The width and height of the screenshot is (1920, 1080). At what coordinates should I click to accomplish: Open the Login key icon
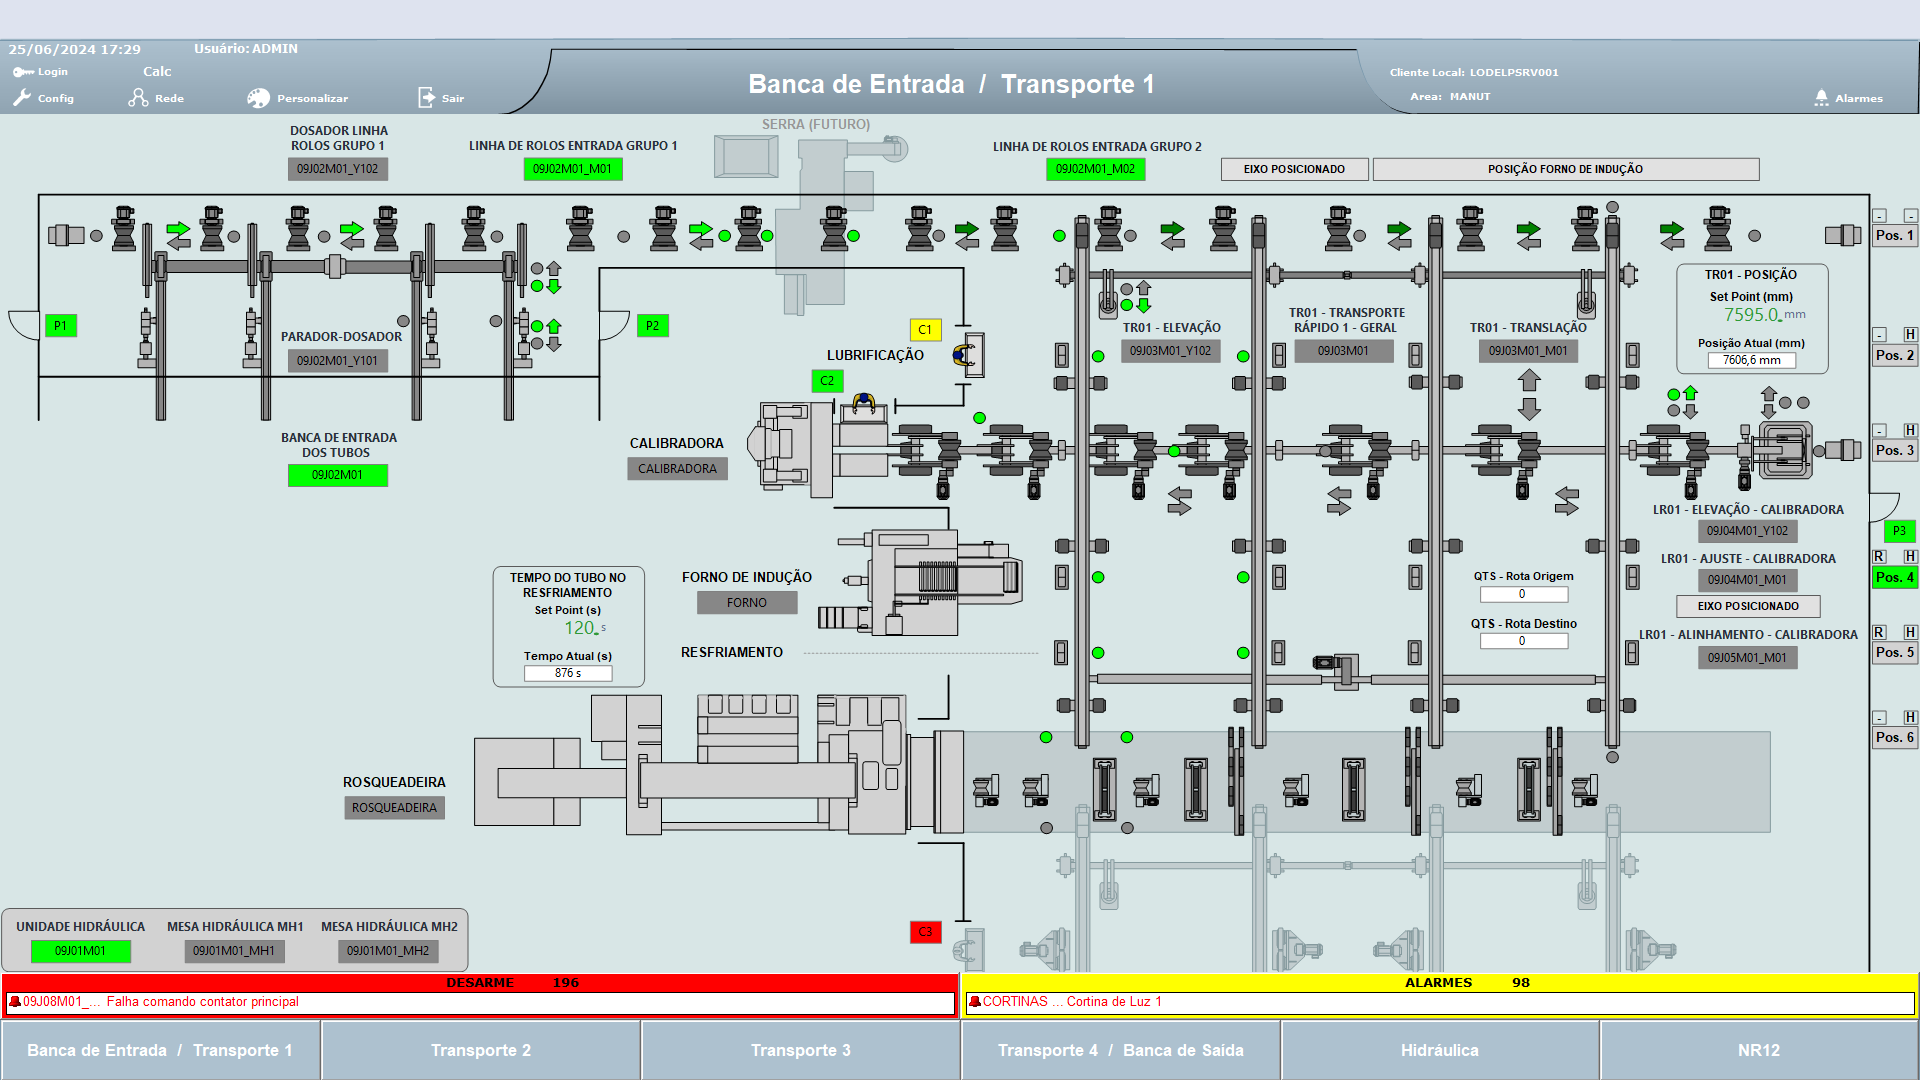point(23,72)
